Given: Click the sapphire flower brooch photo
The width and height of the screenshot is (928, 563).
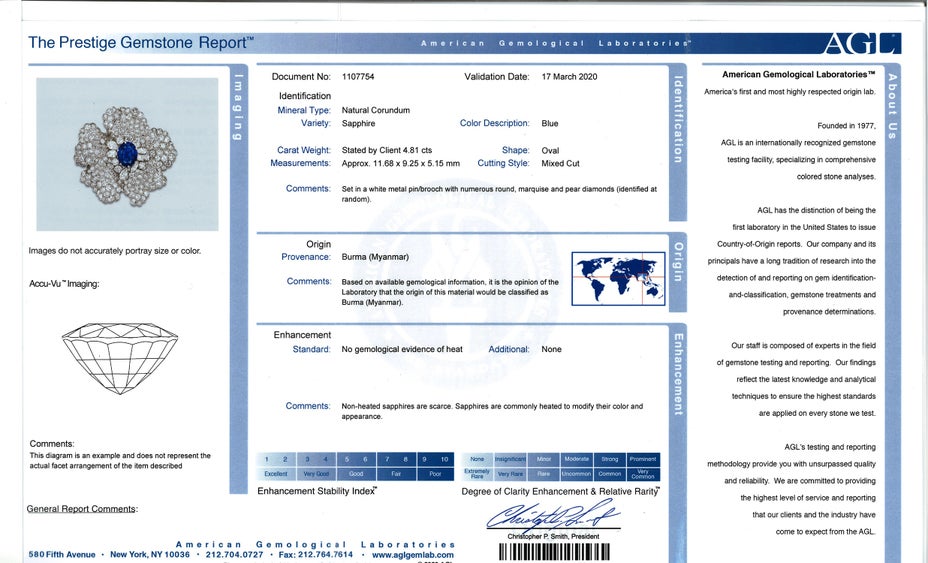Looking at the screenshot, I should coord(127,155).
